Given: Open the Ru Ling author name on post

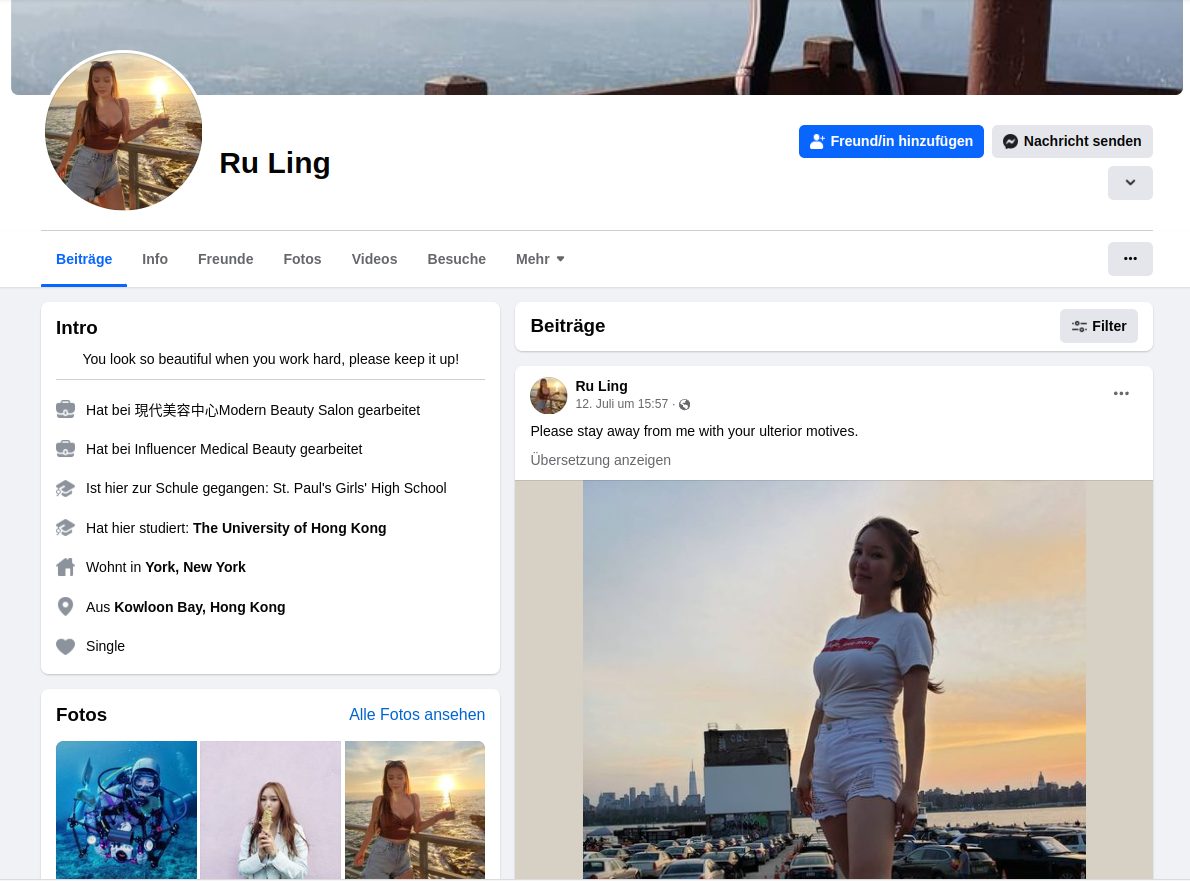Looking at the screenshot, I should pyautogui.click(x=601, y=386).
